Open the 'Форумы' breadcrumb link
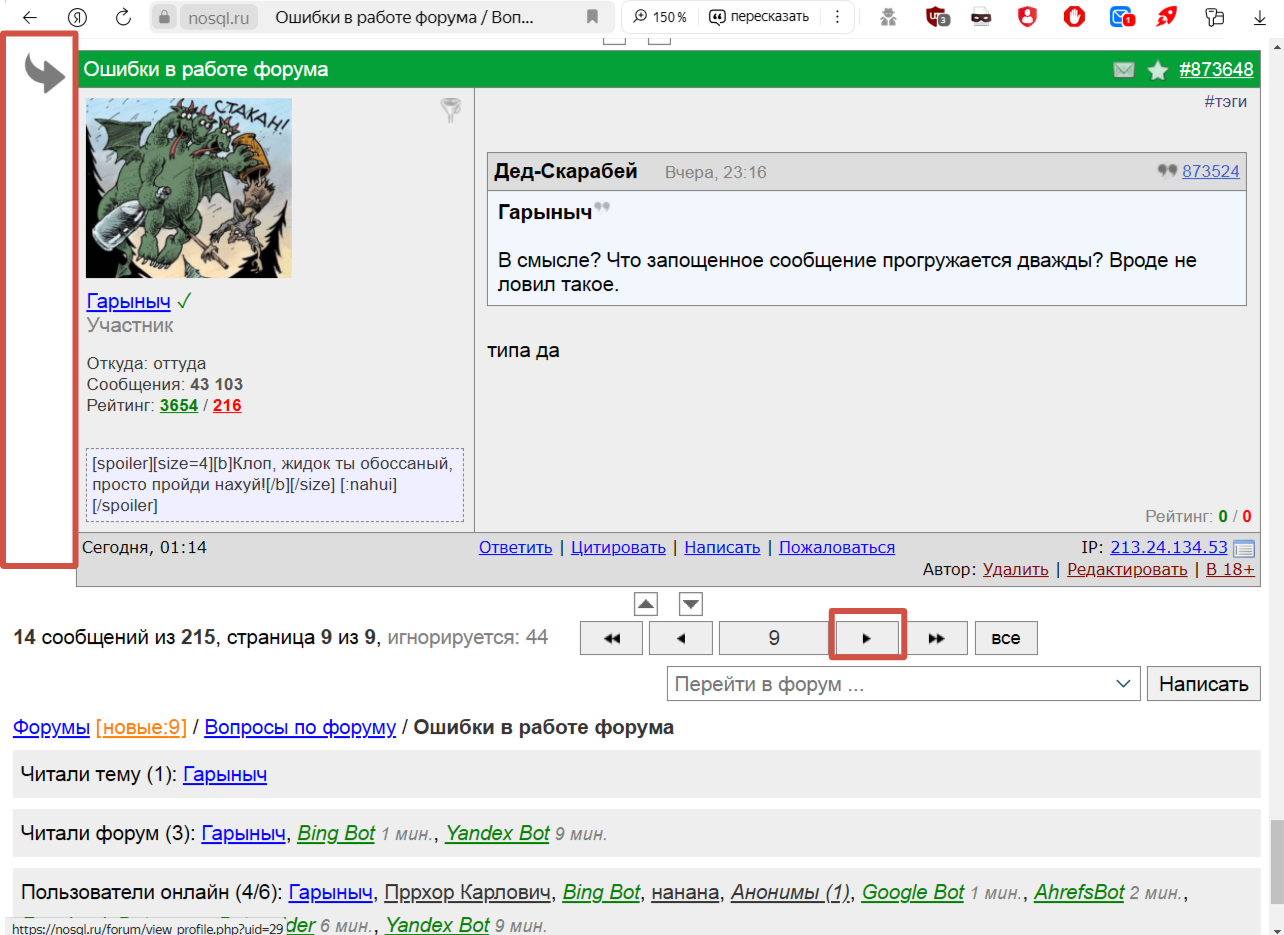 pyautogui.click(x=51, y=727)
